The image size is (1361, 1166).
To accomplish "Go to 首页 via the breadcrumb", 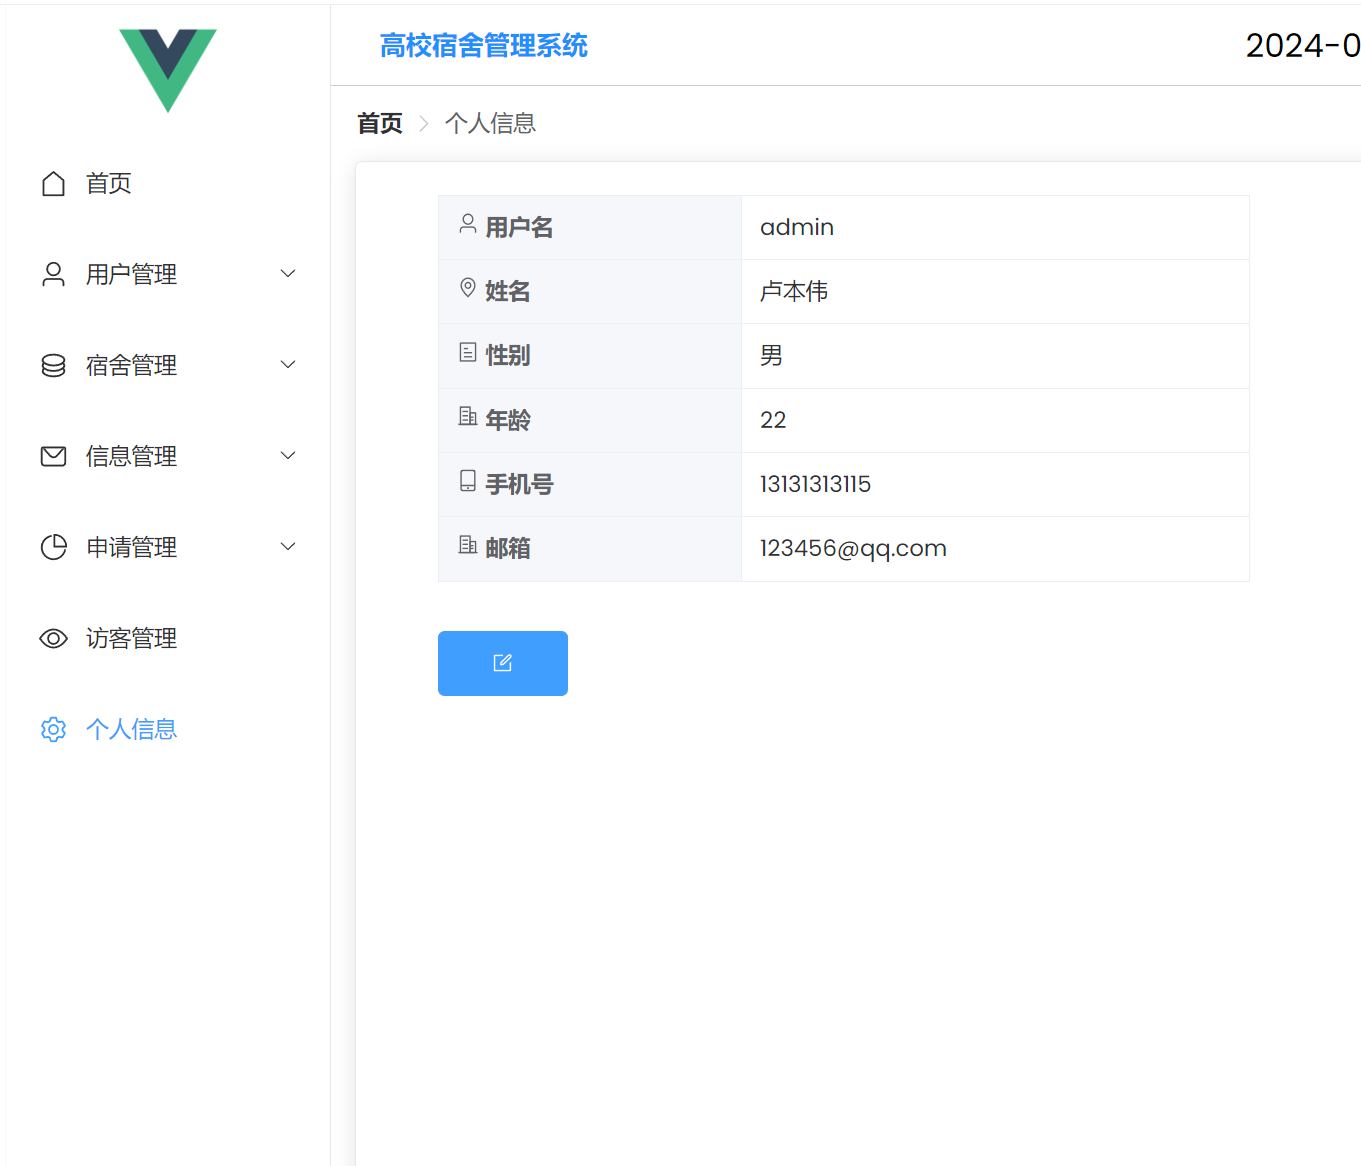I will click(380, 124).
